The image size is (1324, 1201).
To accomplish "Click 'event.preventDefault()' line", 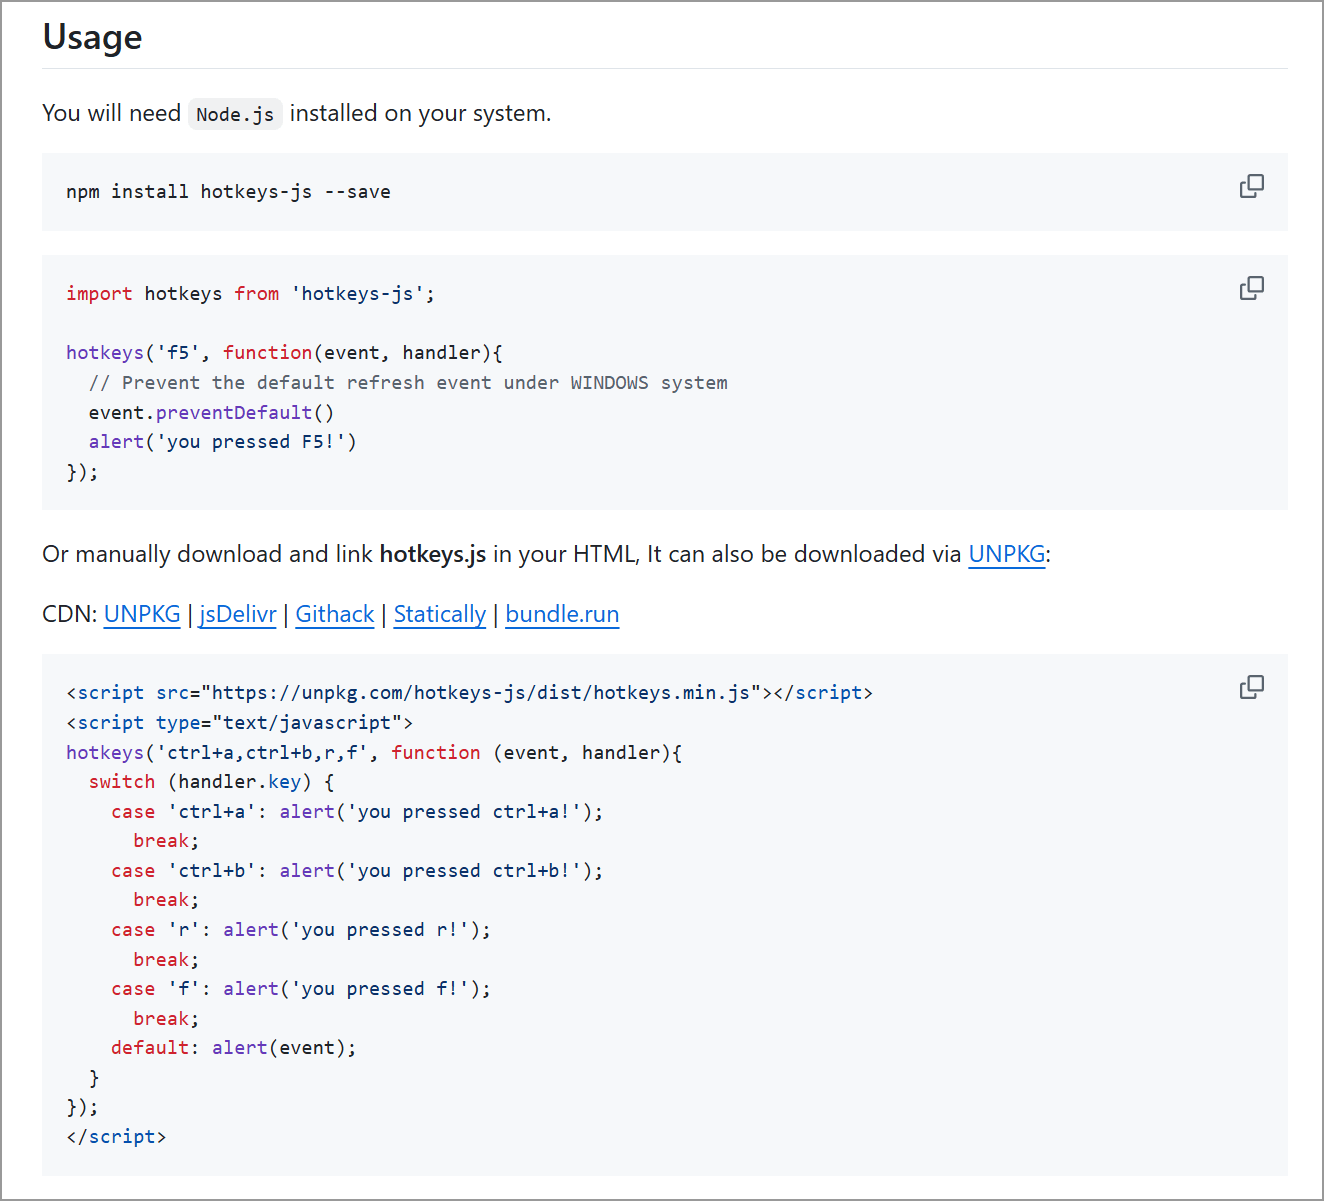I will tap(211, 413).
